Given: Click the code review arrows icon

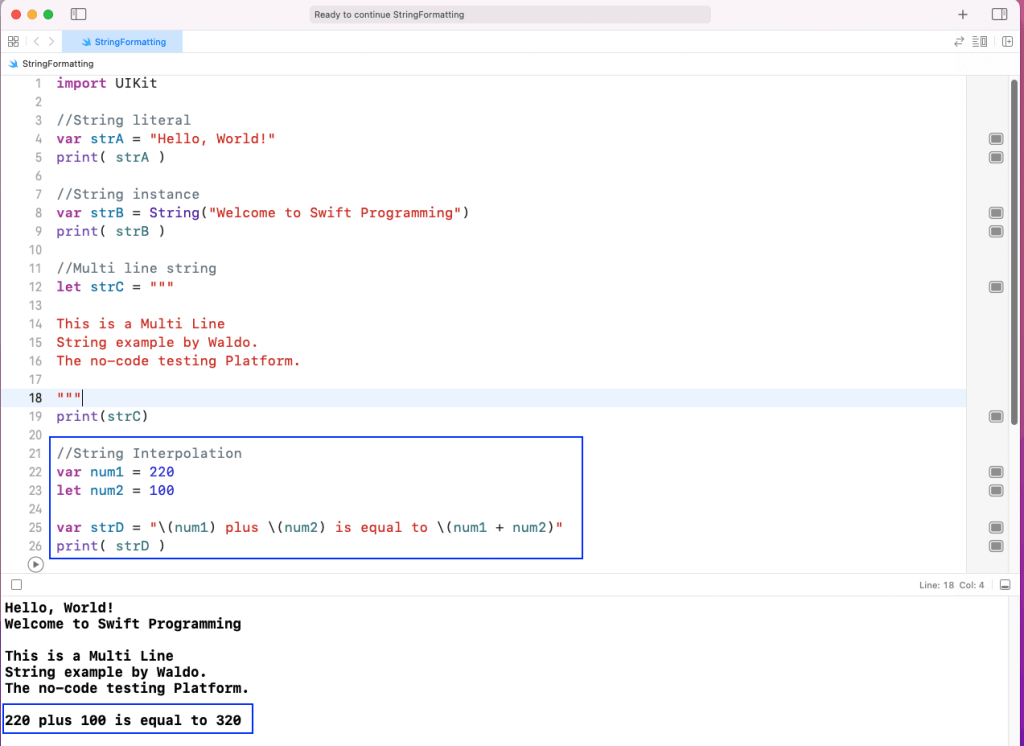Looking at the screenshot, I should 959,42.
